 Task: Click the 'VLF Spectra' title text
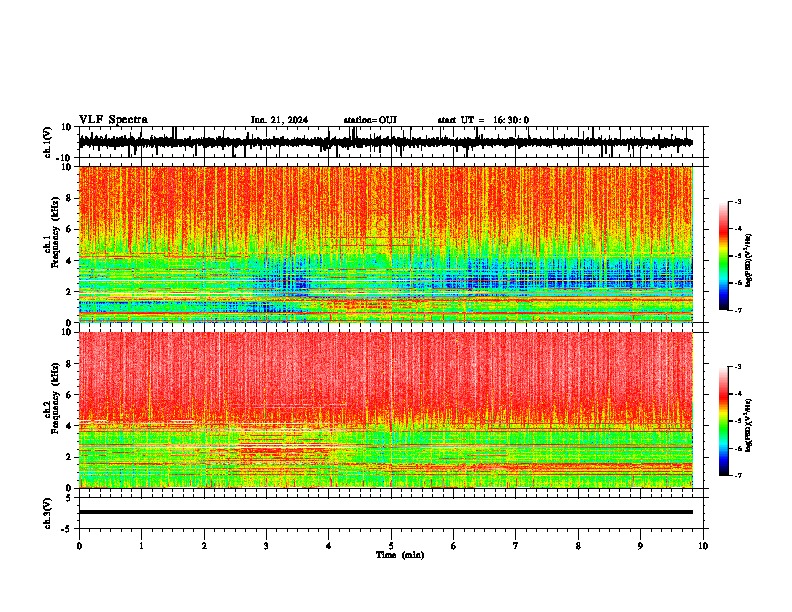tap(113, 120)
